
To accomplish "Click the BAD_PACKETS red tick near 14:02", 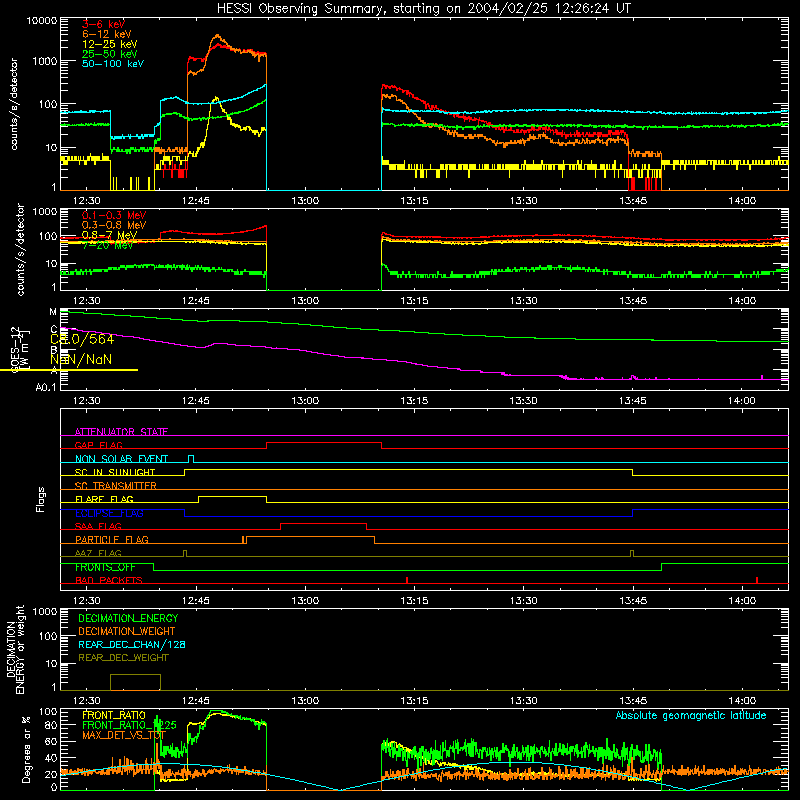I will 757,580.
